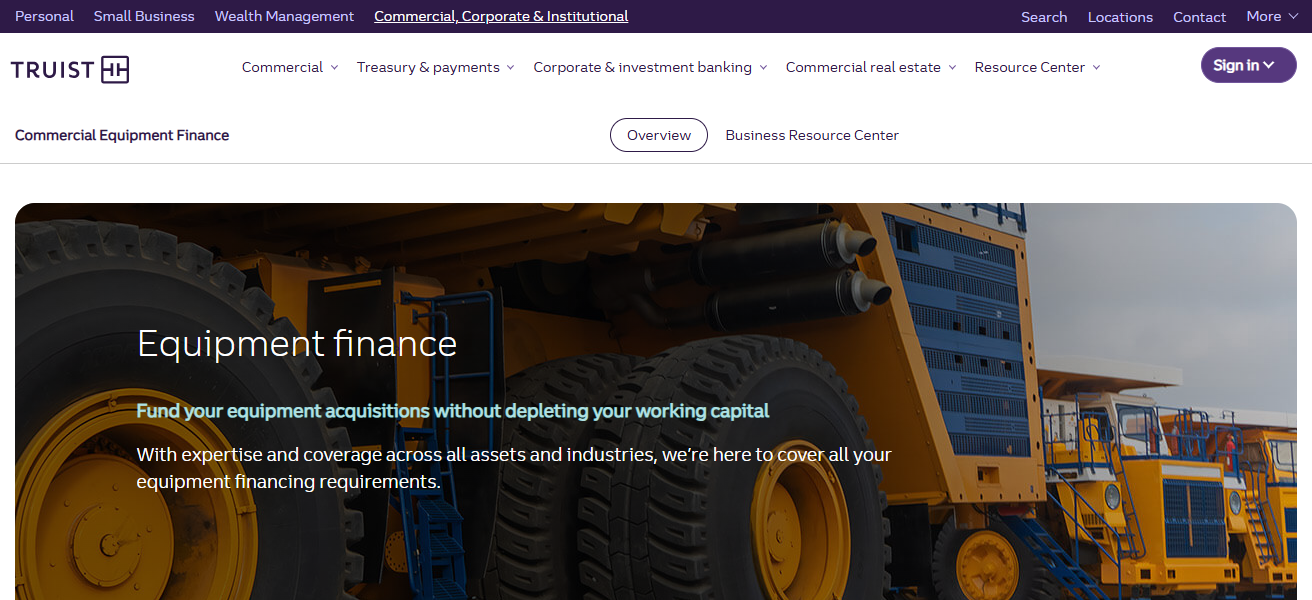This screenshot has width=1312, height=600.
Task: Select the Overview pill
Action: [x=658, y=134]
